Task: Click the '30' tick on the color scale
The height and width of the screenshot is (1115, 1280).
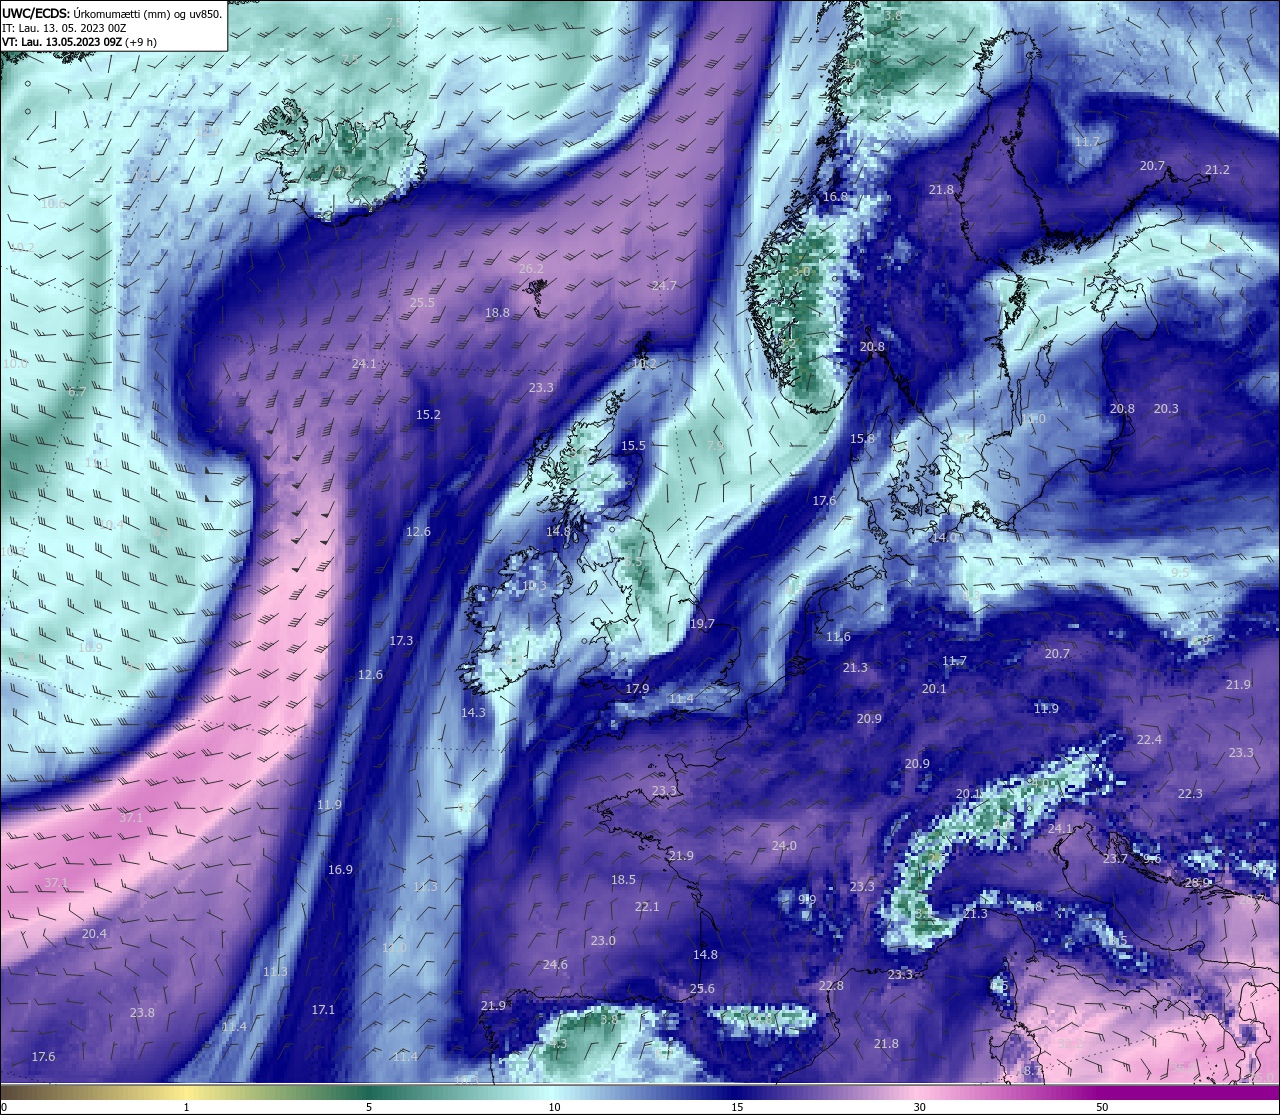Action: coord(919,1107)
